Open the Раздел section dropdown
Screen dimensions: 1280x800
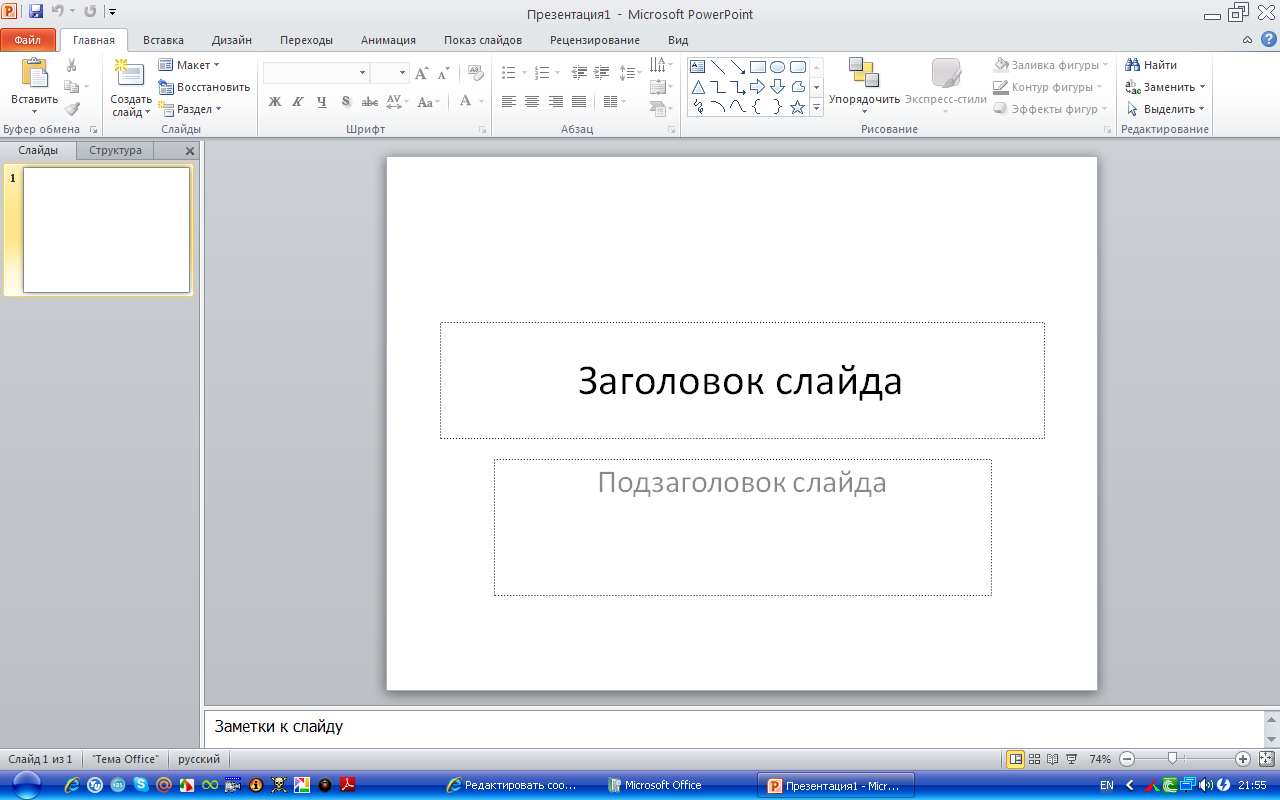click(x=190, y=109)
